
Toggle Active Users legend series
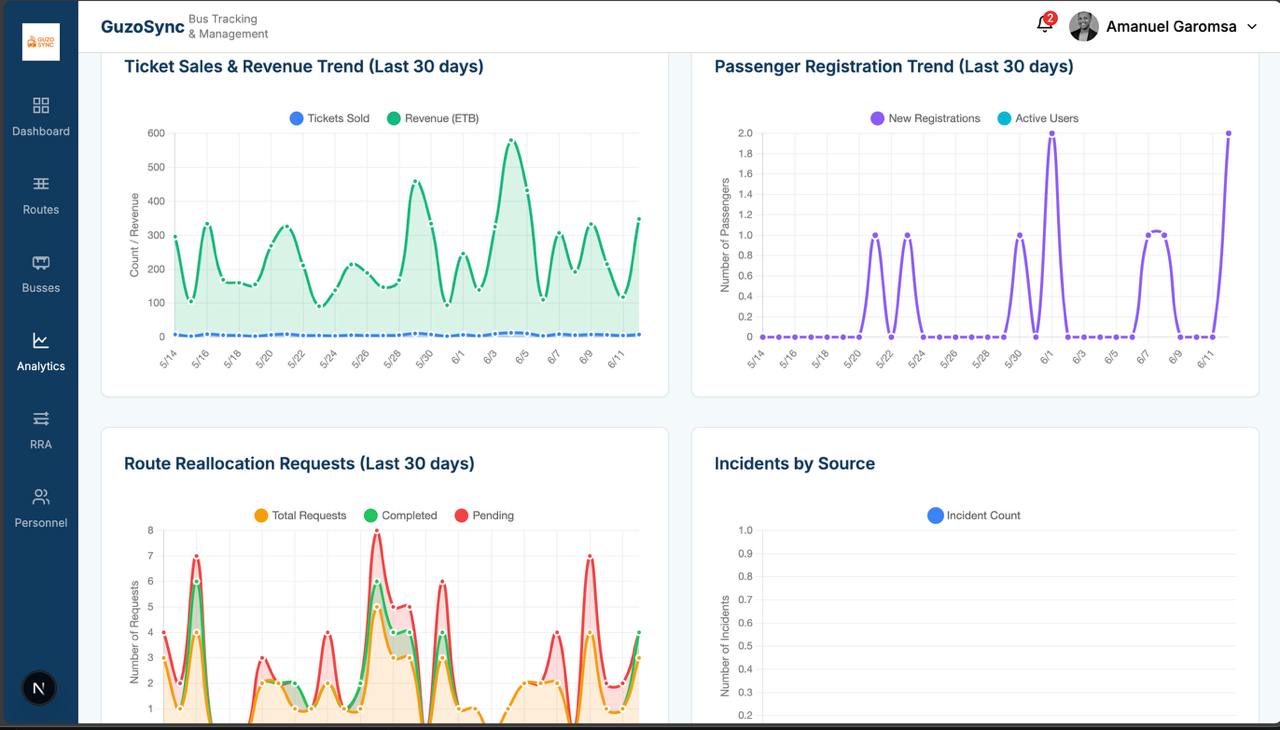point(1038,118)
